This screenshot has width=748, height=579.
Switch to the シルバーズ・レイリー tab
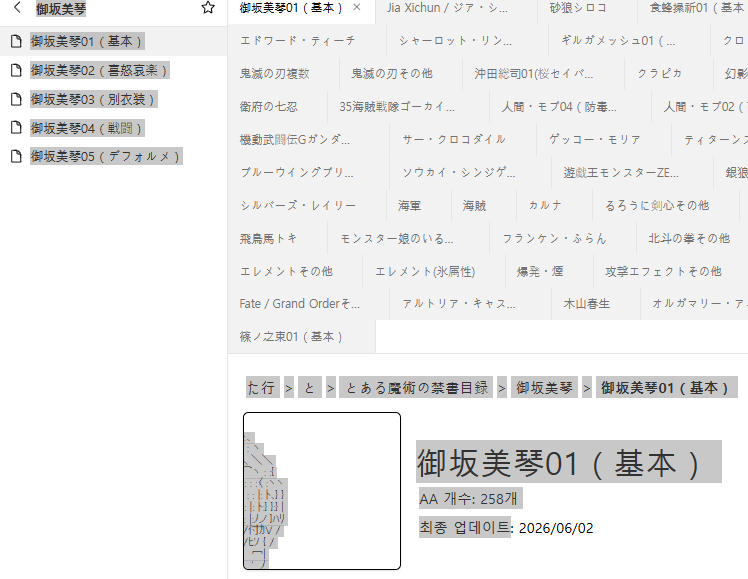(x=307, y=205)
